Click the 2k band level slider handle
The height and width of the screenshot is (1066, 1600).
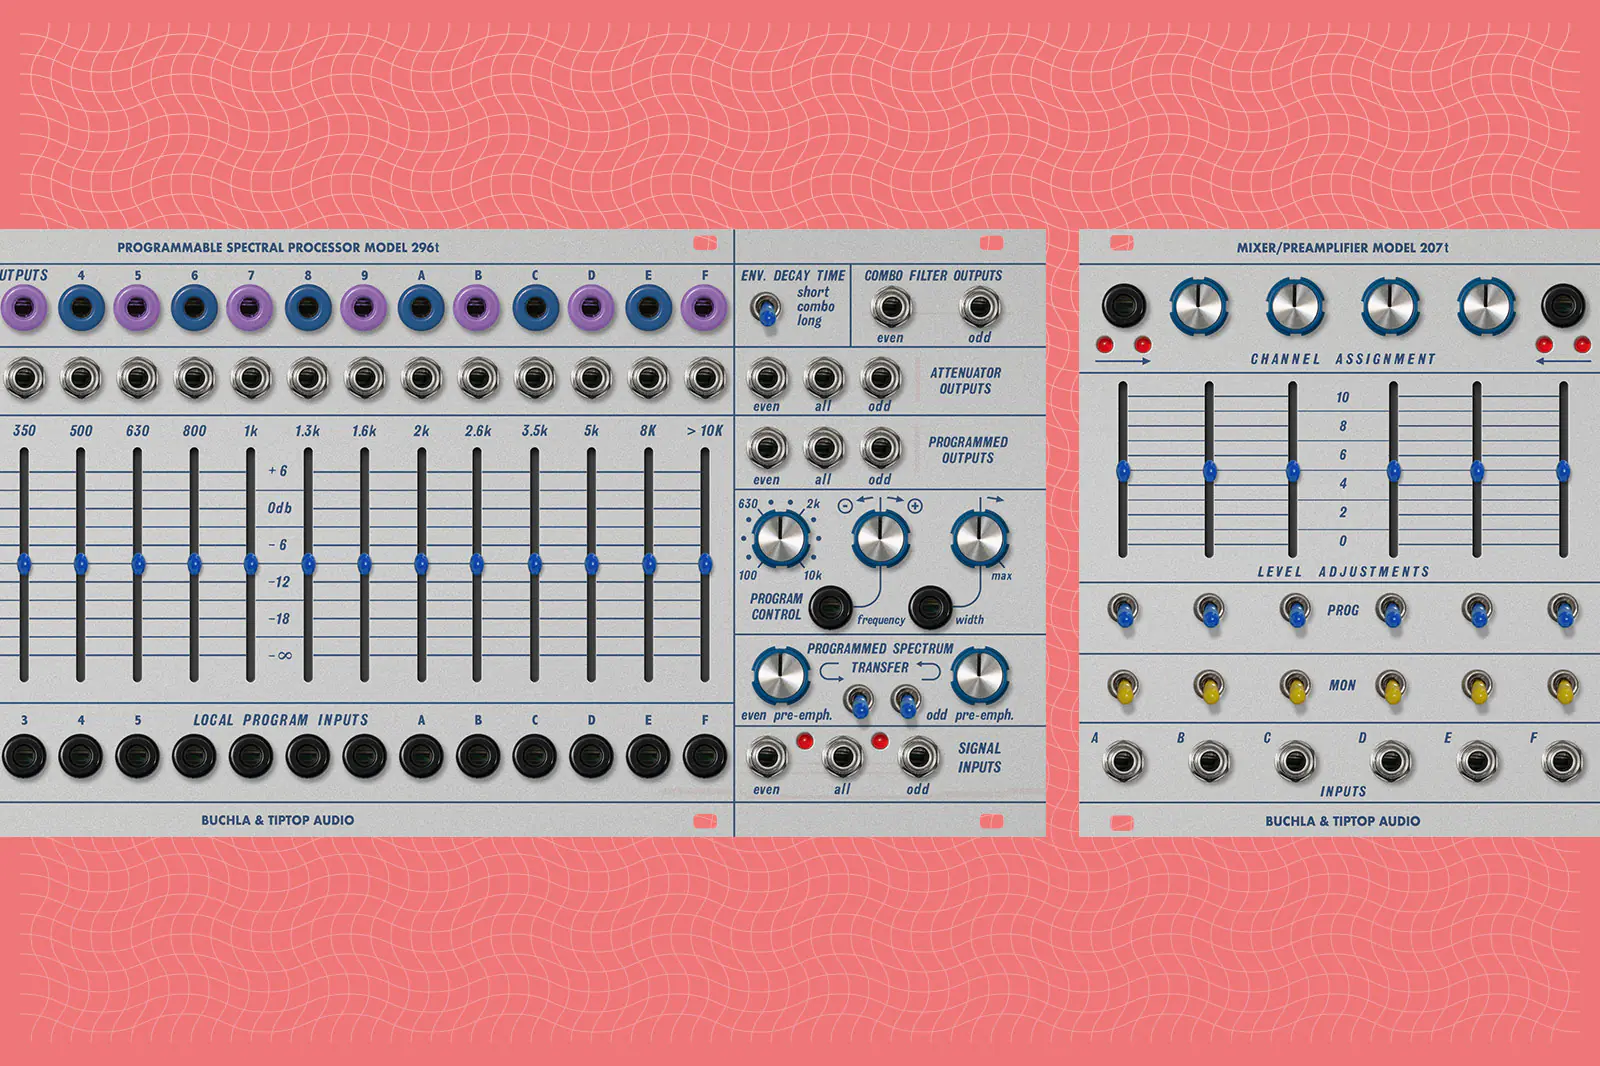[x=421, y=565]
